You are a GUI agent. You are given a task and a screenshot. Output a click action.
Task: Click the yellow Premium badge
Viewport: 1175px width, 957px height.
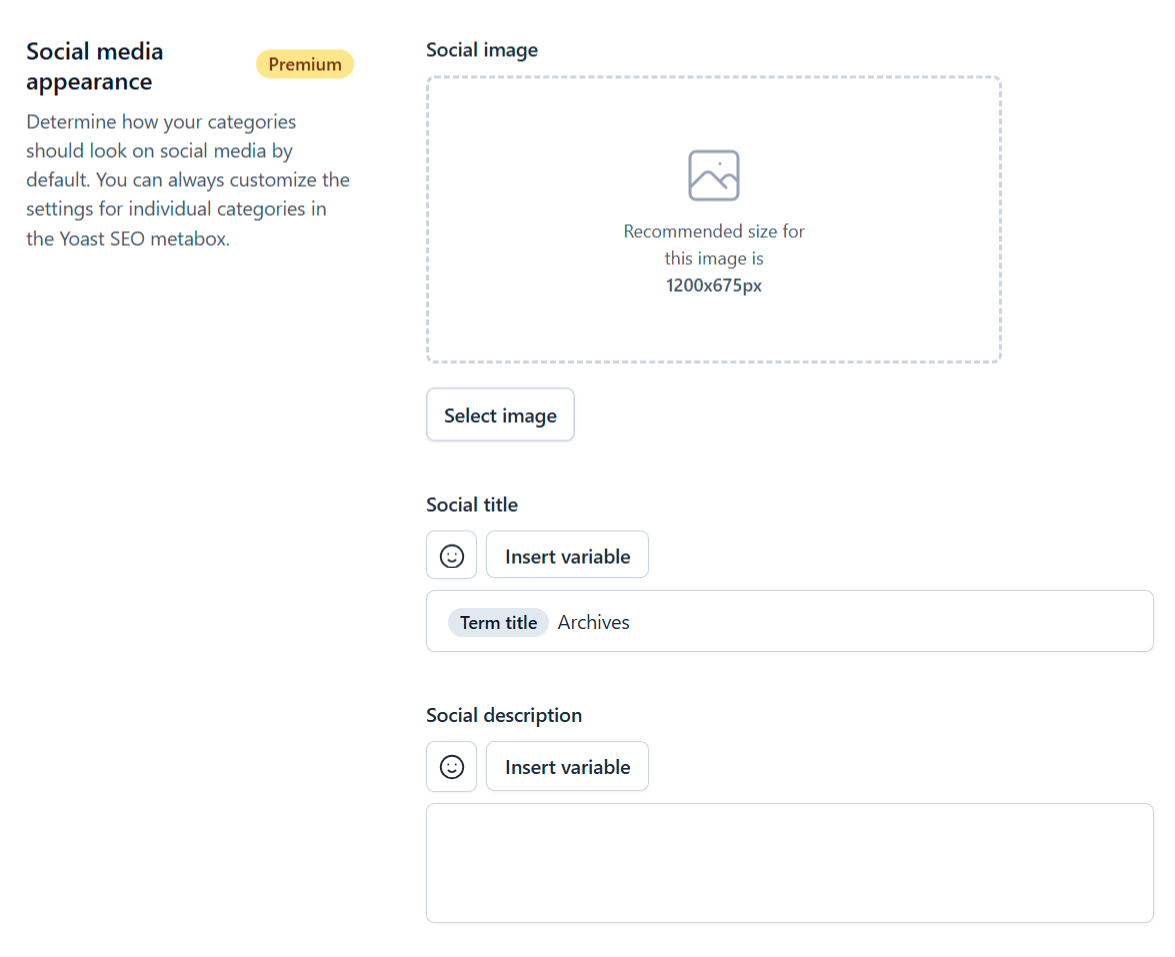coord(305,64)
